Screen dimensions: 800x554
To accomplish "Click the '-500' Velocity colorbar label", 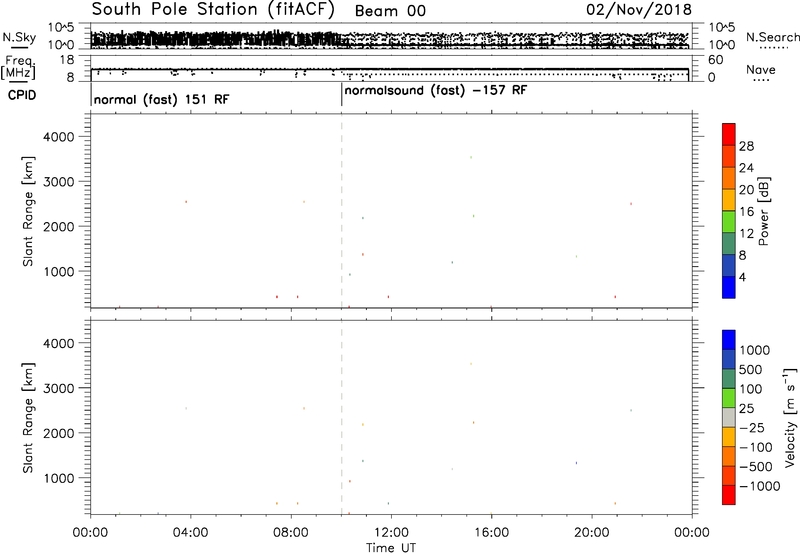I will [756, 467].
